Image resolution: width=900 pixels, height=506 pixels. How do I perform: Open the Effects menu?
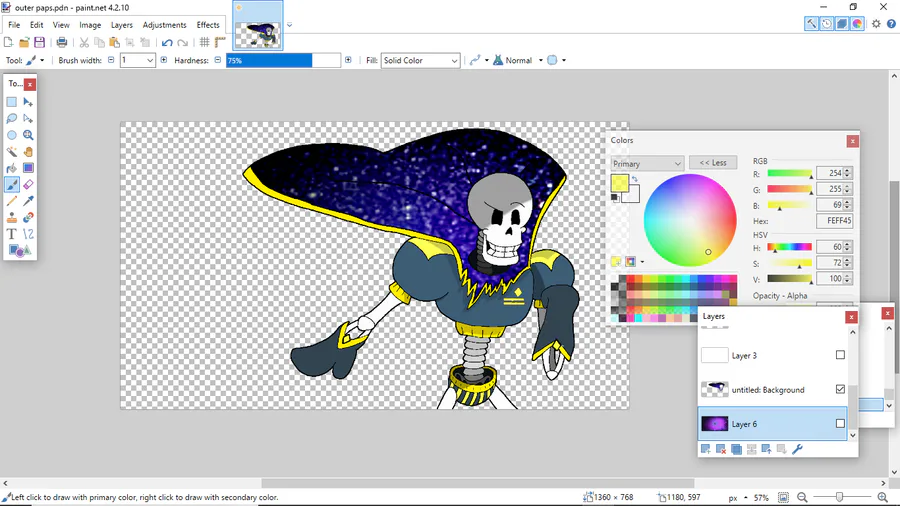pos(208,25)
